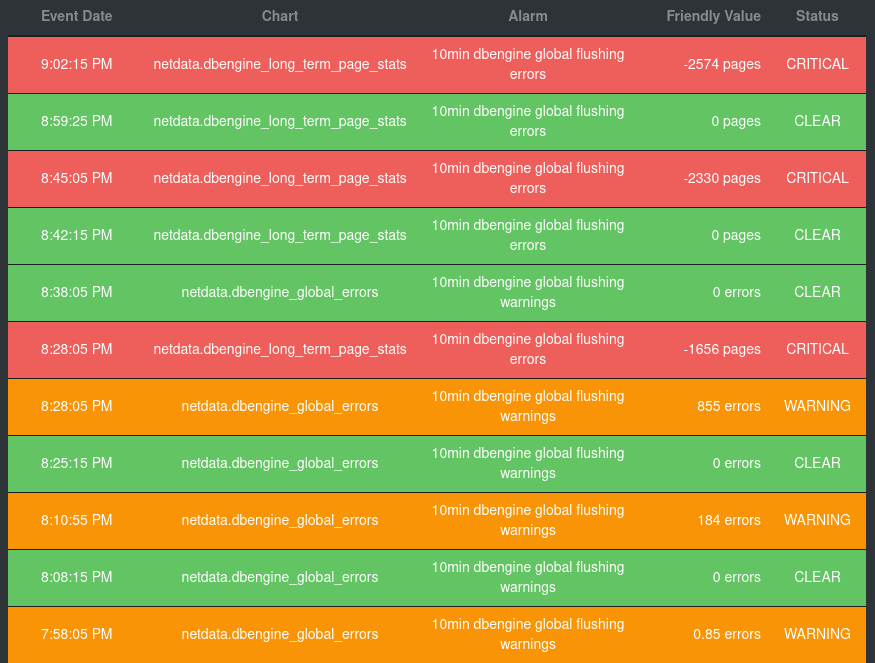875x663 pixels.
Task: Open the netdata.dbengine_global_errors chart link
Action: pyautogui.click(x=279, y=292)
